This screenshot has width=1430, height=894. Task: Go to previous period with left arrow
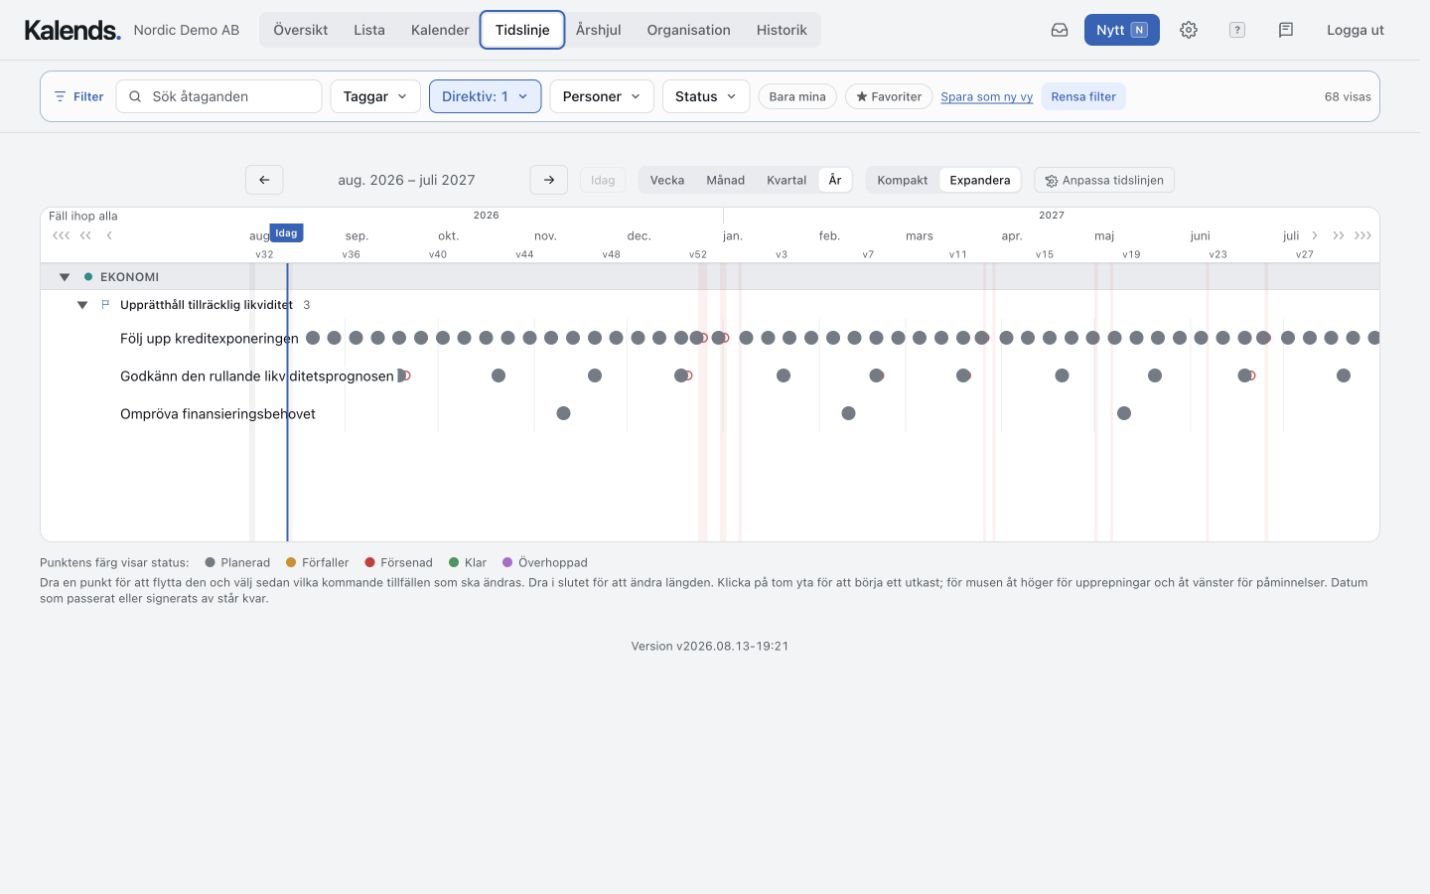point(264,180)
